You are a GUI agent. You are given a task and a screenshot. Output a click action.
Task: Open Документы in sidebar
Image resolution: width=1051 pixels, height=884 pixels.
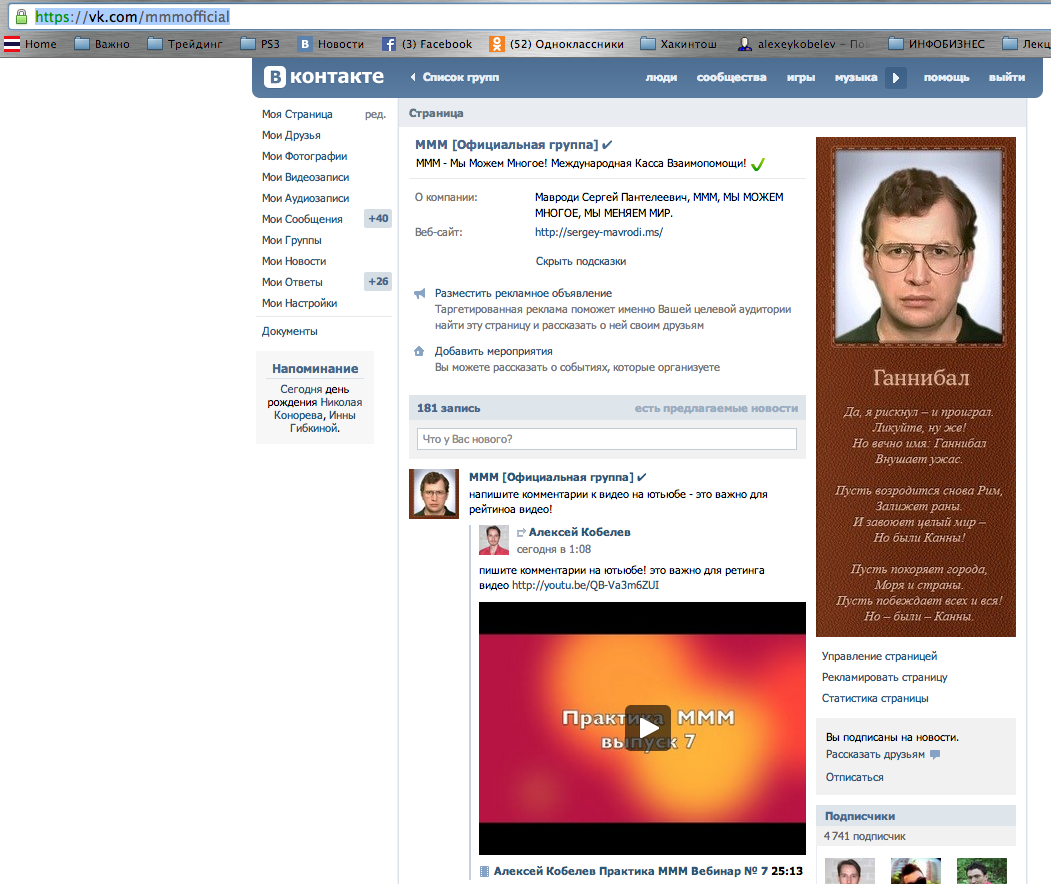(x=290, y=331)
